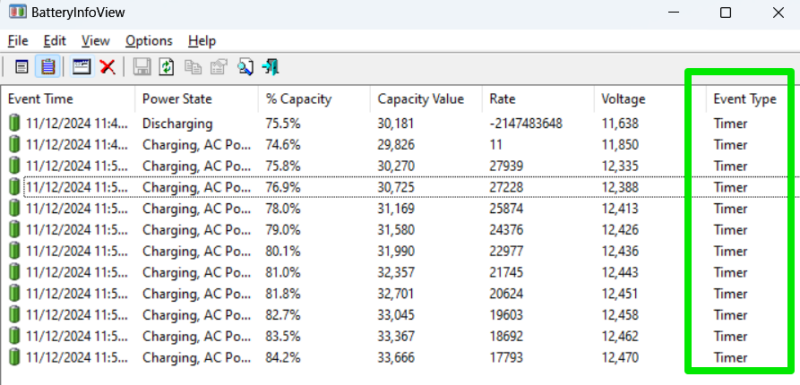800x385 pixels.
Task: Click Timer event type in 75.5% row
Action: (730, 123)
